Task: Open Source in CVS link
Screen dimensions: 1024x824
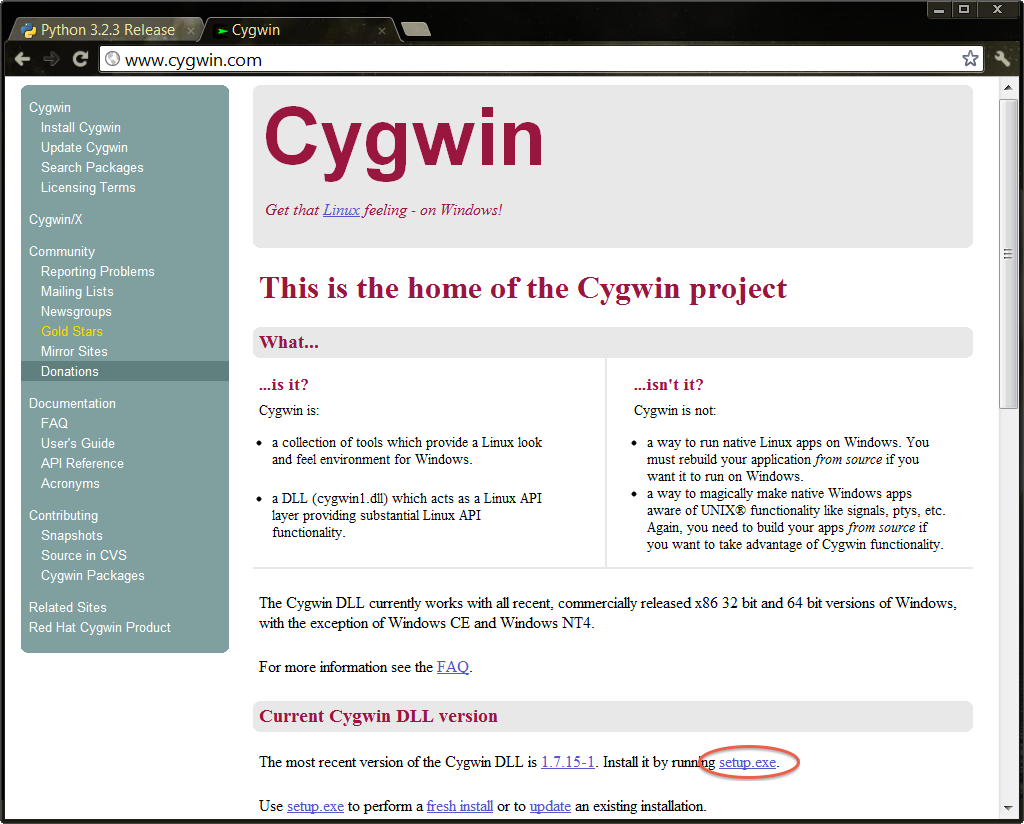Action: click(x=84, y=556)
